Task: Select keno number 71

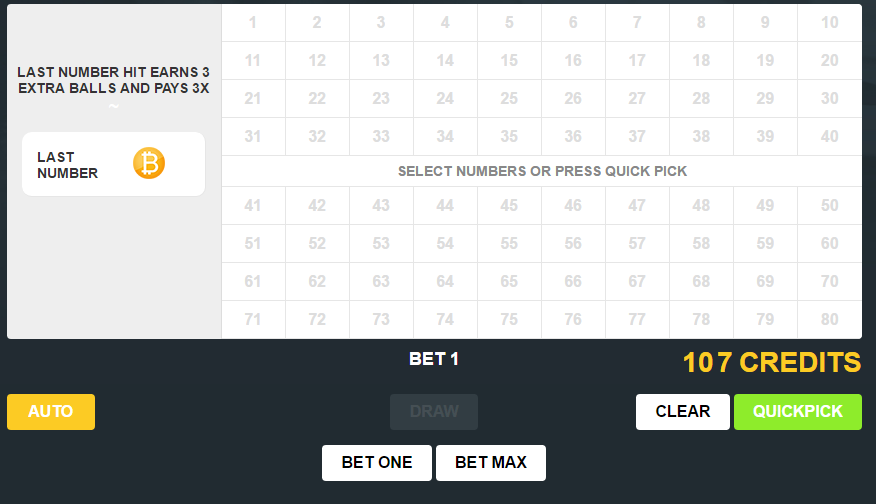Action: 253,320
